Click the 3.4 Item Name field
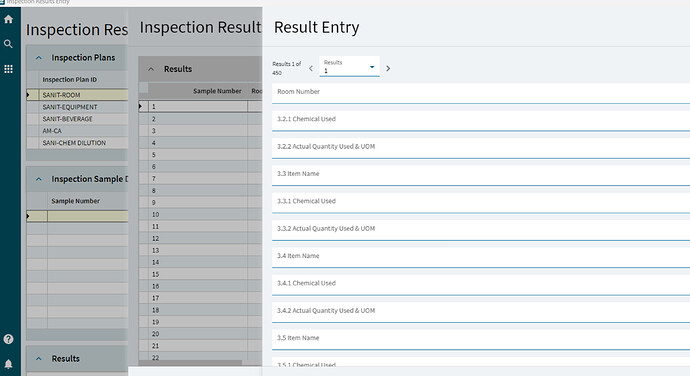Image resolution: width=690 pixels, height=376 pixels. pos(481,258)
